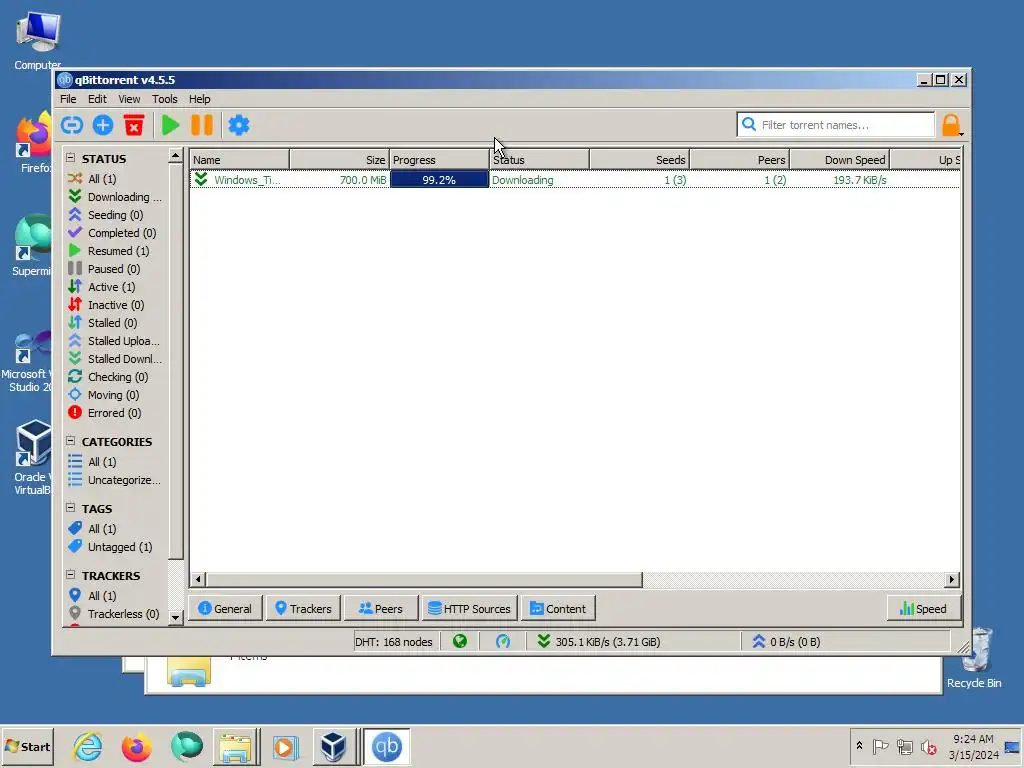Select Checking (0) status filter
Image resolution: width=1024 pixels, height=768 pixels.
click(108, 377)
